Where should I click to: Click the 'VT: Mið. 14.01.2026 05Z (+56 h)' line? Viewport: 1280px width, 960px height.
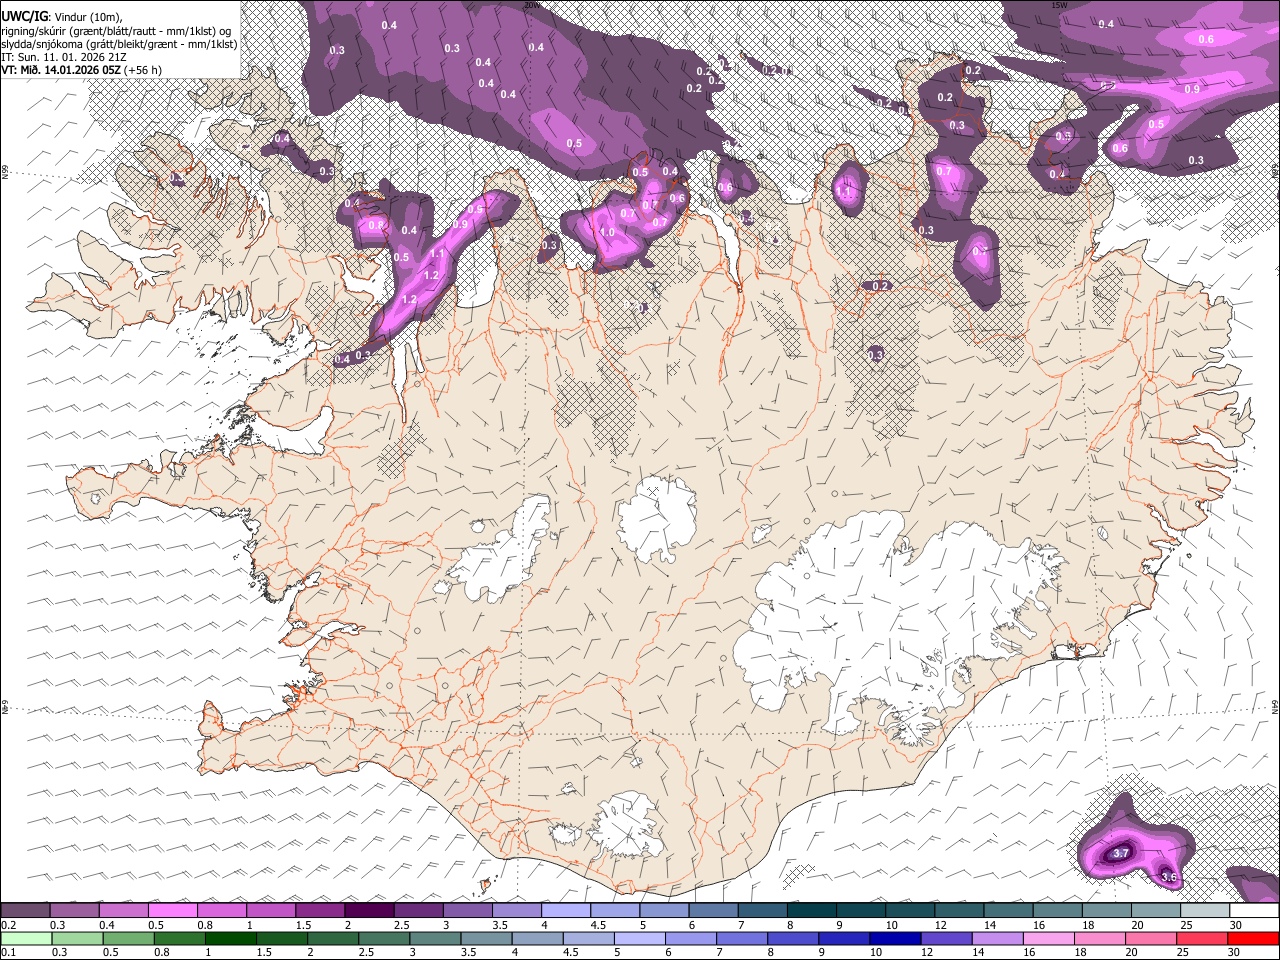(x=81, y=70)
